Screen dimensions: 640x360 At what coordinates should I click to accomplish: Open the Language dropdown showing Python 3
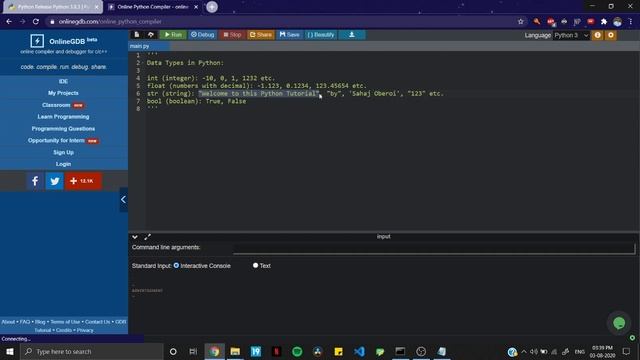pos(571,35)
